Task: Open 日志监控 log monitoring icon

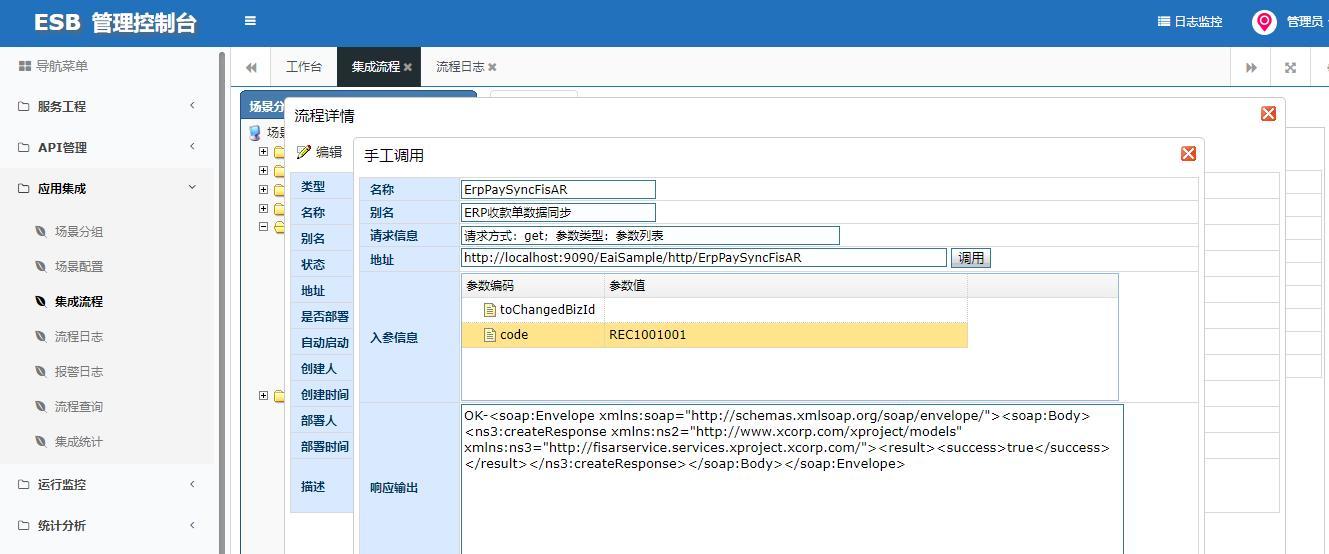Action: tap(1164, 21)
